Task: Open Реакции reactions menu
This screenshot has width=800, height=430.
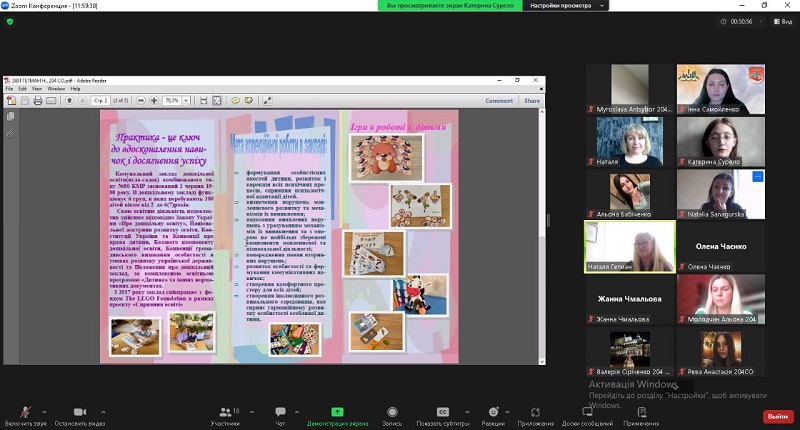Action: pyautogui.click(x=492, y=413)
